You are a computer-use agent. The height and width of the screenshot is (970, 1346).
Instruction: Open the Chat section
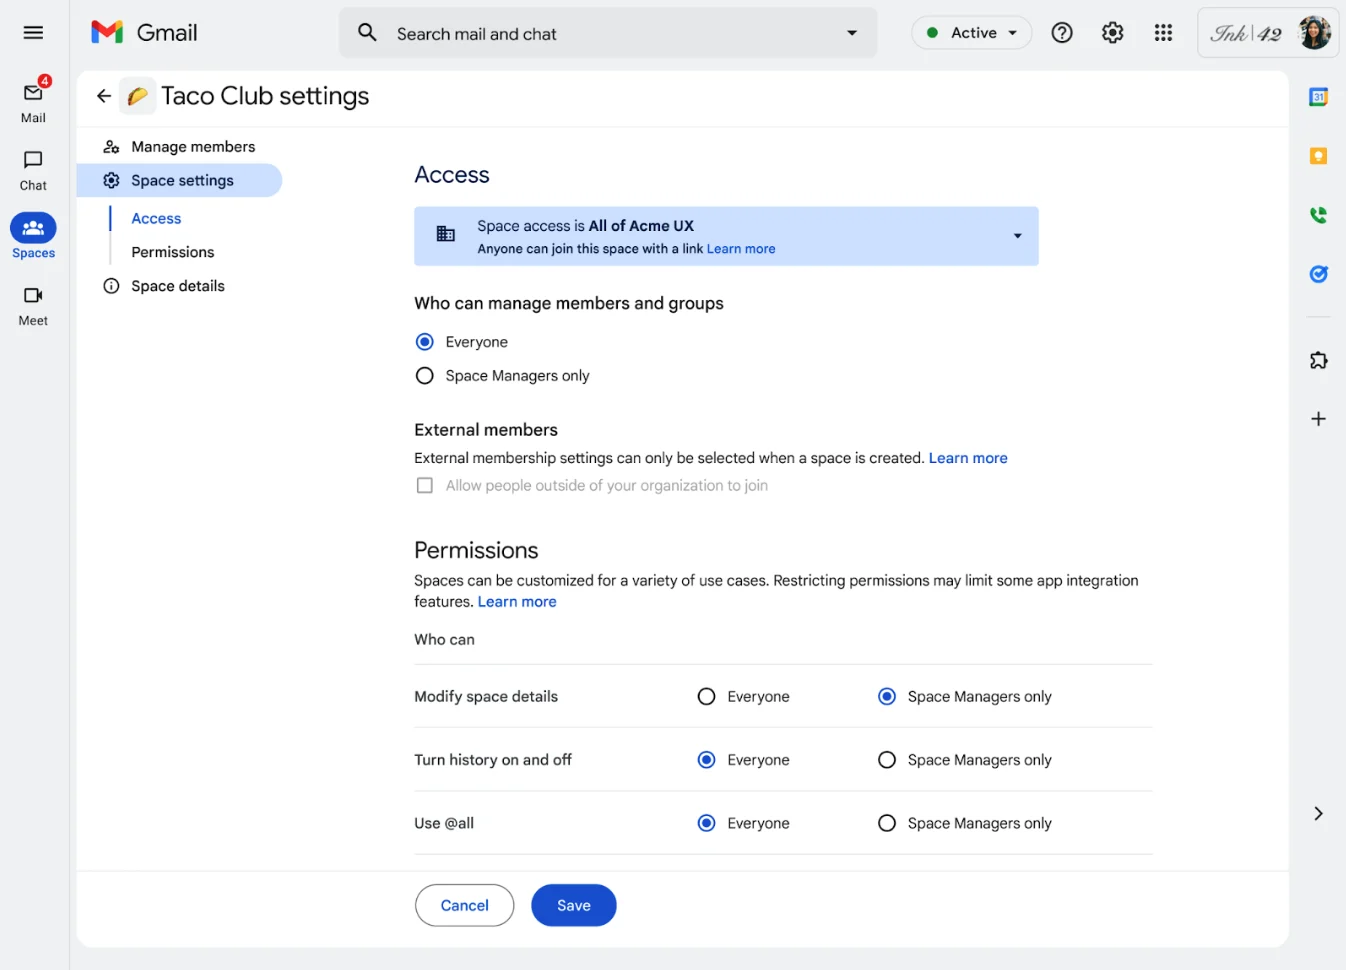click(x=33, y=168)
